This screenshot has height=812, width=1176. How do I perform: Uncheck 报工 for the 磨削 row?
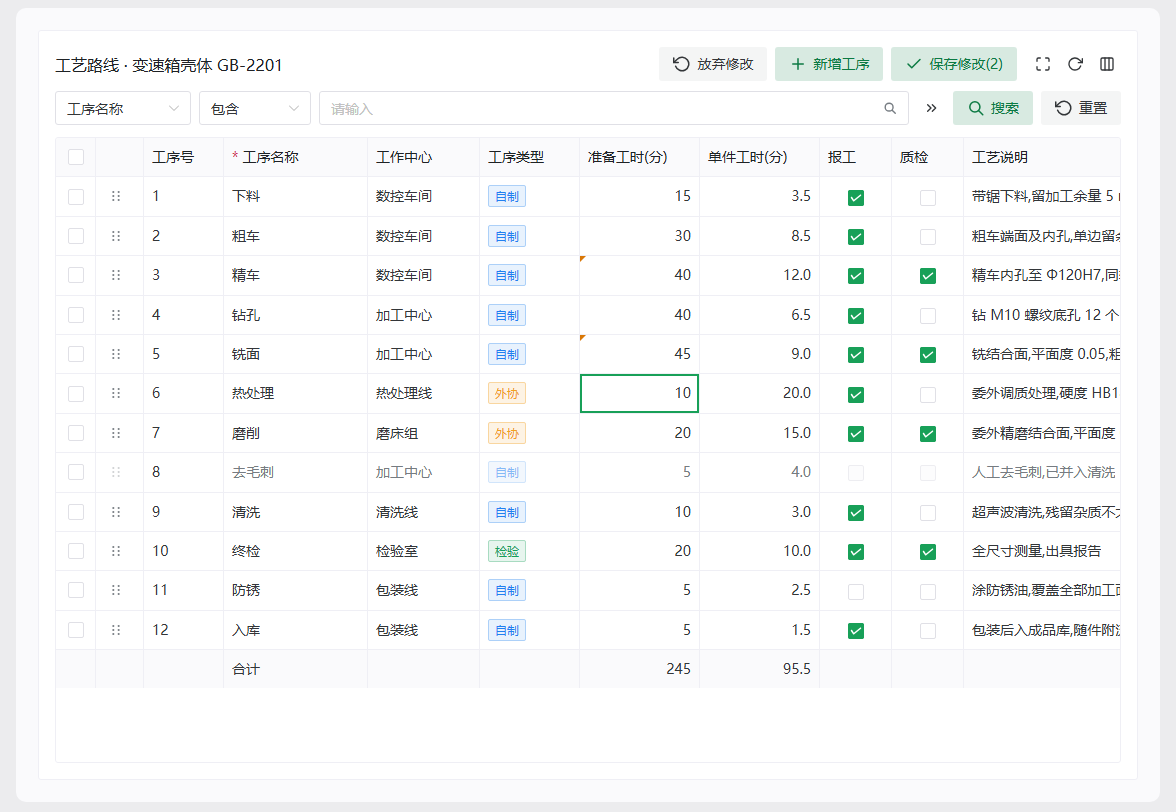[x=856, y=434]
